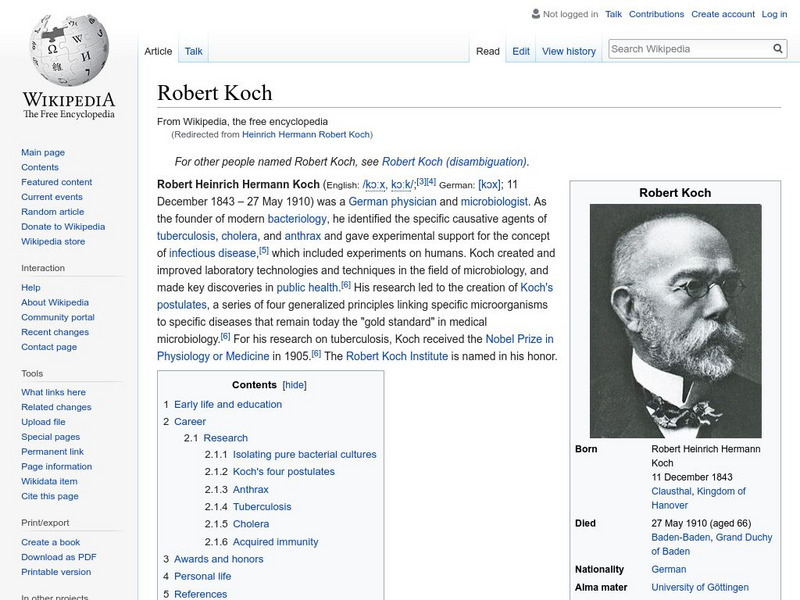This screenshot has height=600, width=800.
Task: Open Related changes
Action: pos(56,407)
